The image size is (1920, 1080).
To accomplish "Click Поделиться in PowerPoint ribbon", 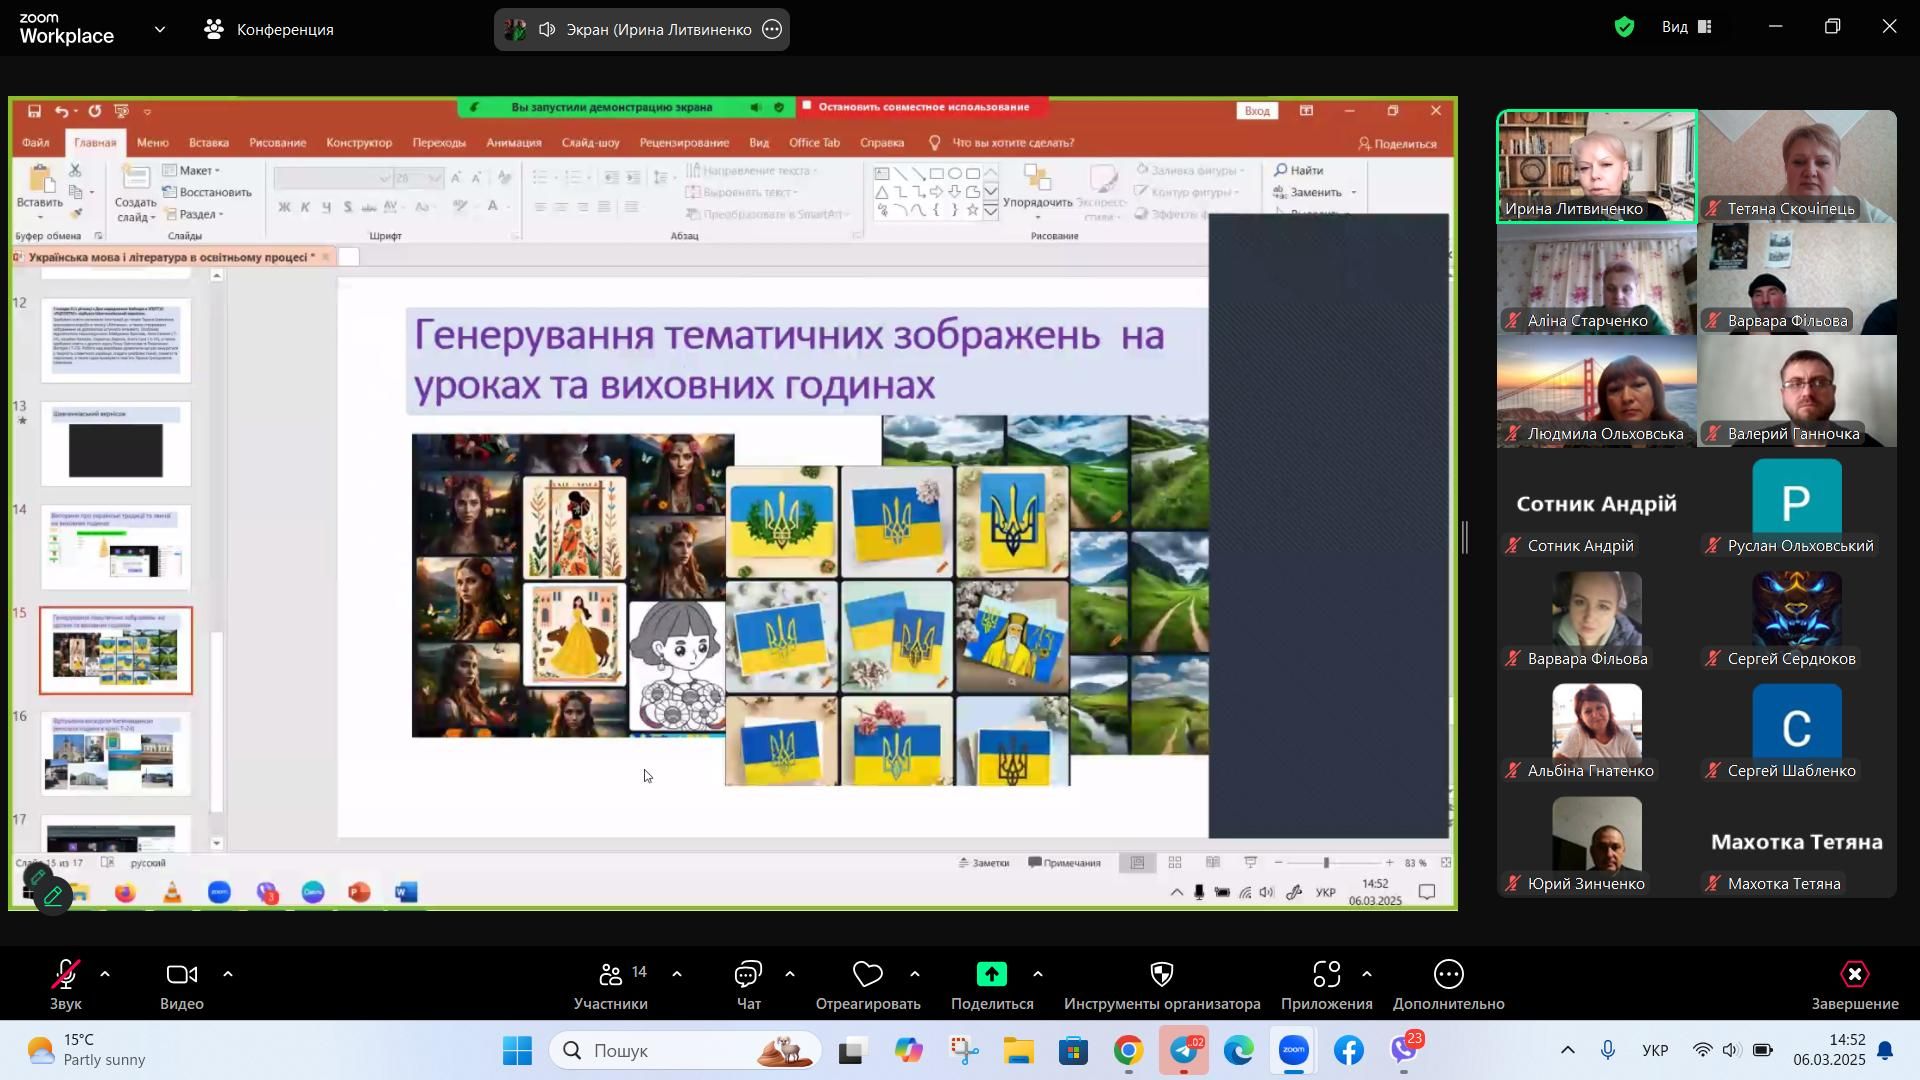I will pyautogui.click(x=1397, y=144).
